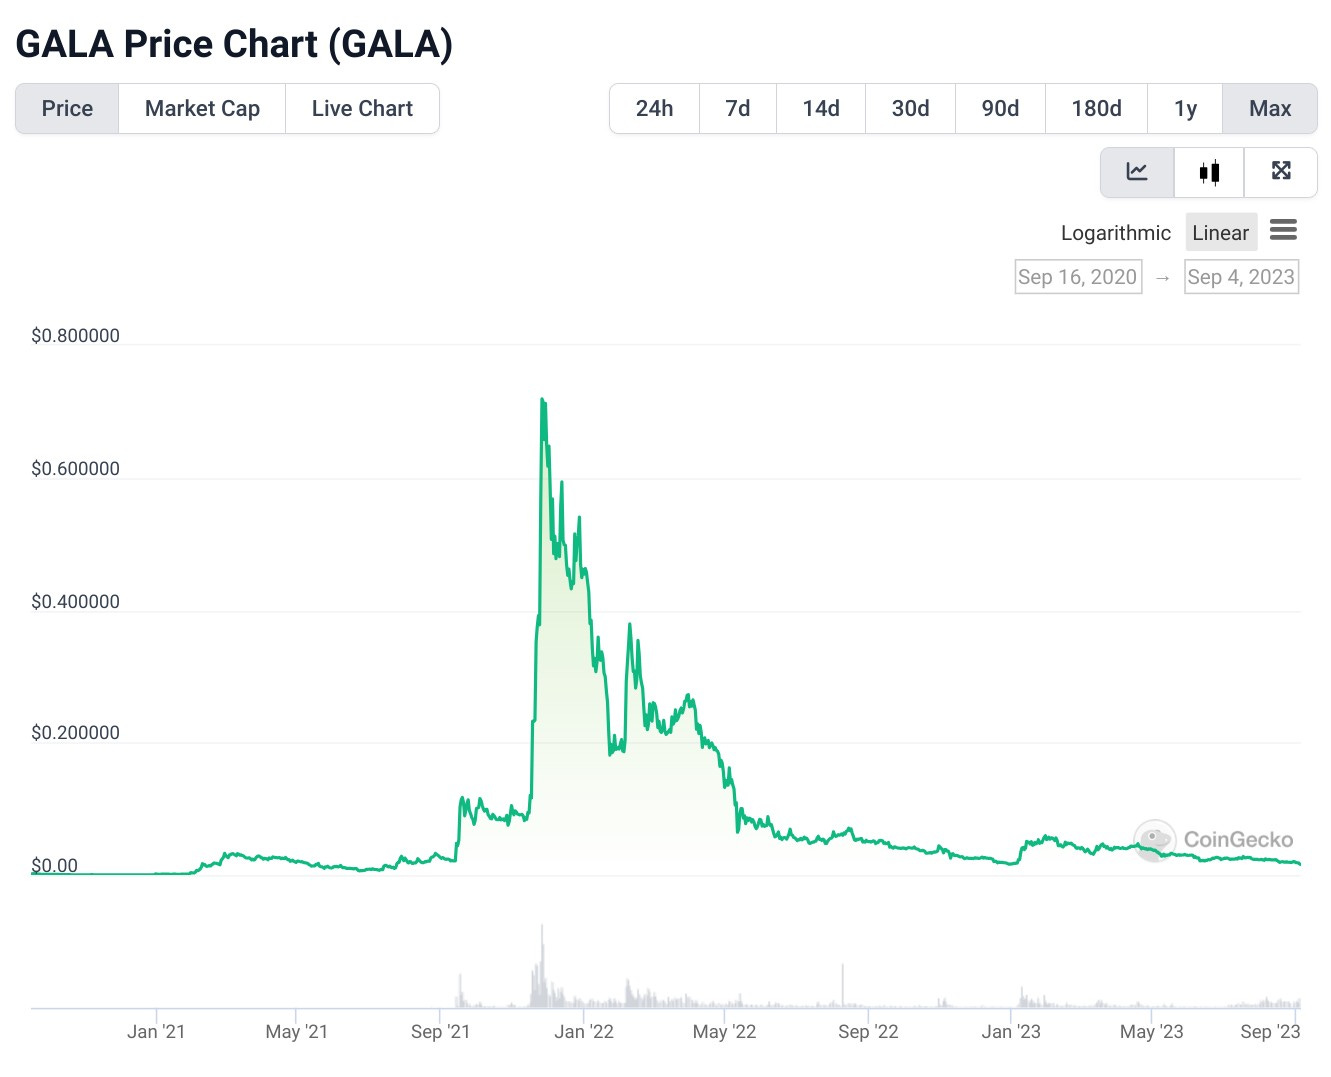Switch to the candlestick chart icon
This screenshot has height=1077, width=1331.
[1209, 171]
